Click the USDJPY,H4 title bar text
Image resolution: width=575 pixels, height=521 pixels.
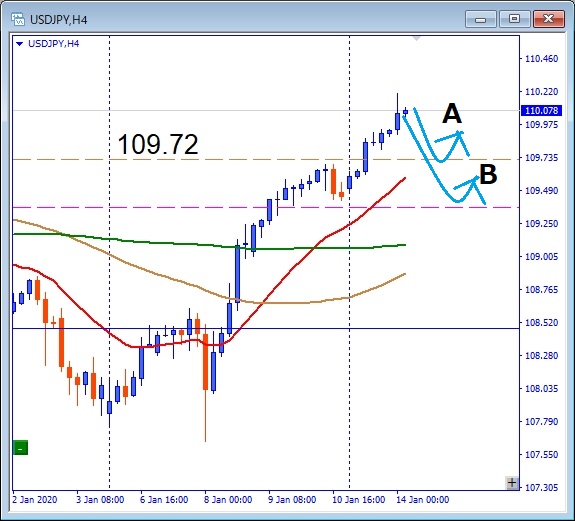(59, 19)
